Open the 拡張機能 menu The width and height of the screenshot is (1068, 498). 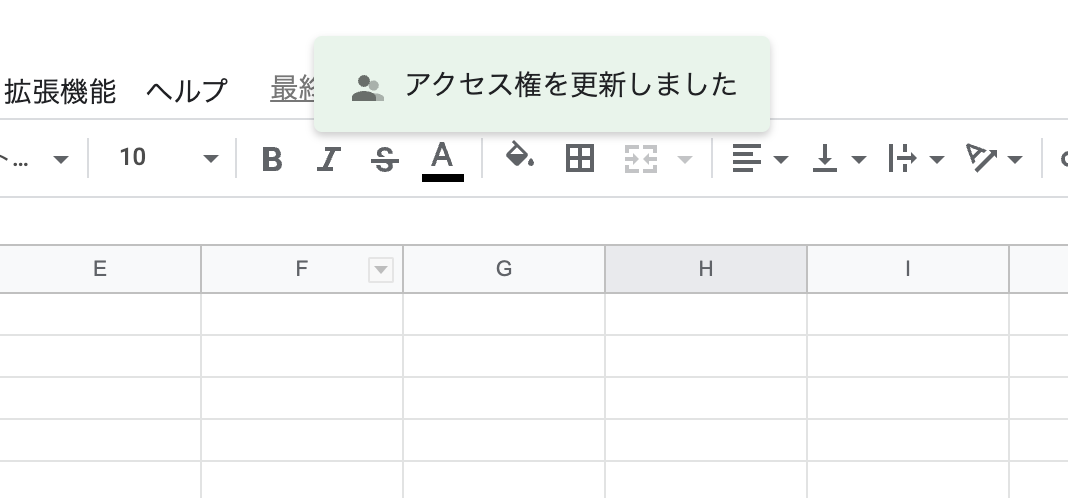[59, 91]
